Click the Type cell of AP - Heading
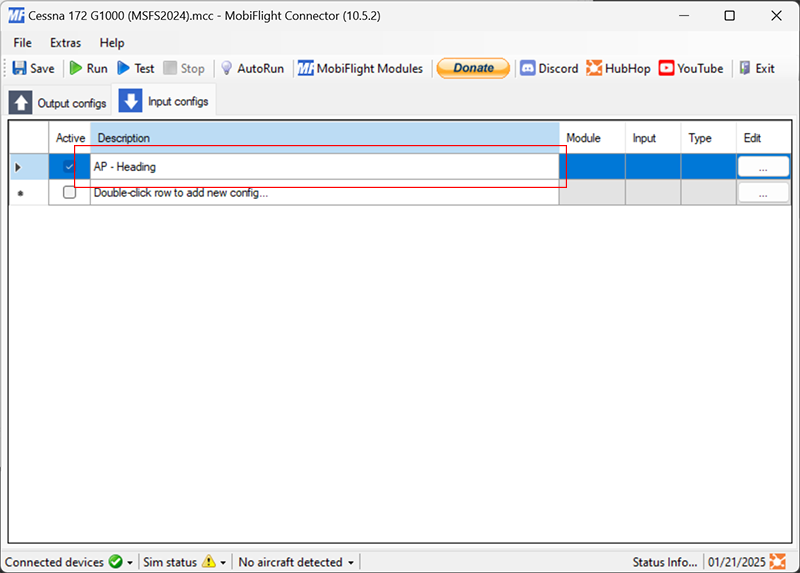The height and width of the screenshot is (573, 800). (709, 166)
